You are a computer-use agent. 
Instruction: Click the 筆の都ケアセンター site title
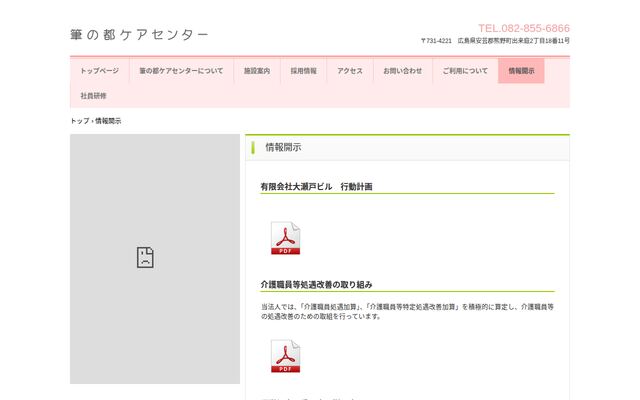(139, 35)
